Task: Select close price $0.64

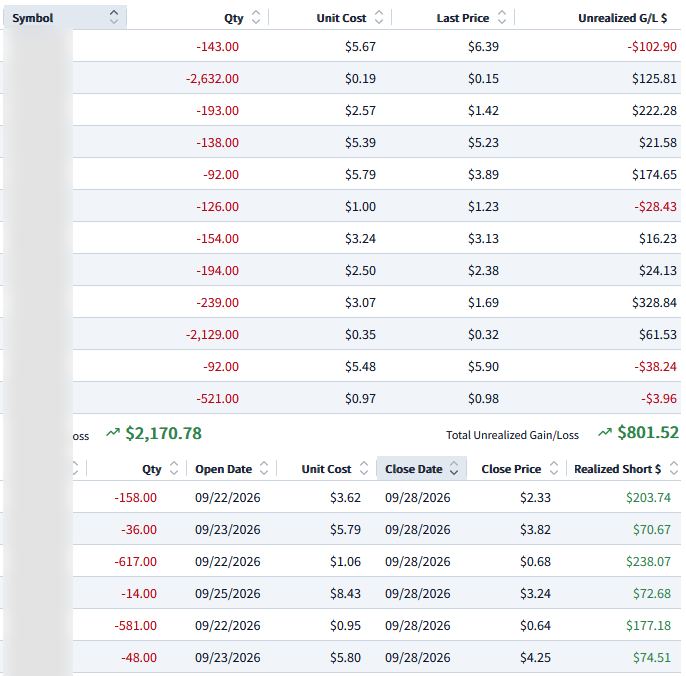Action: pyautogui.click(x=535, y=625)
